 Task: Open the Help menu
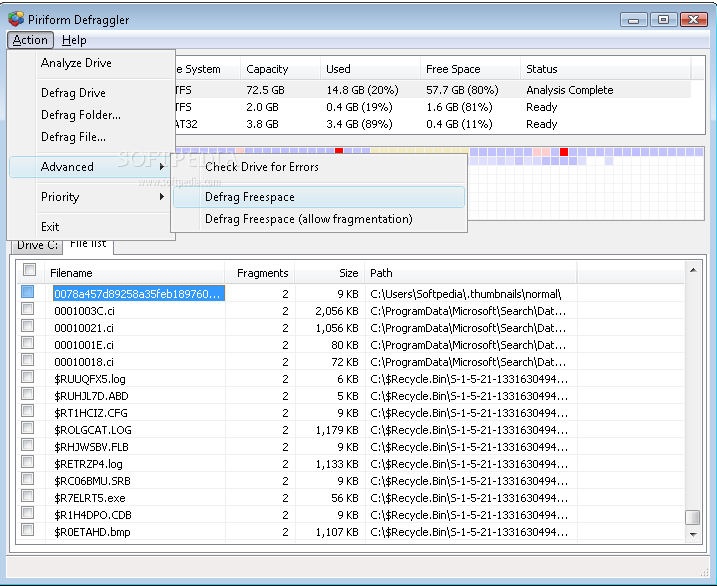pyautogui.click(x=74, y=40)
